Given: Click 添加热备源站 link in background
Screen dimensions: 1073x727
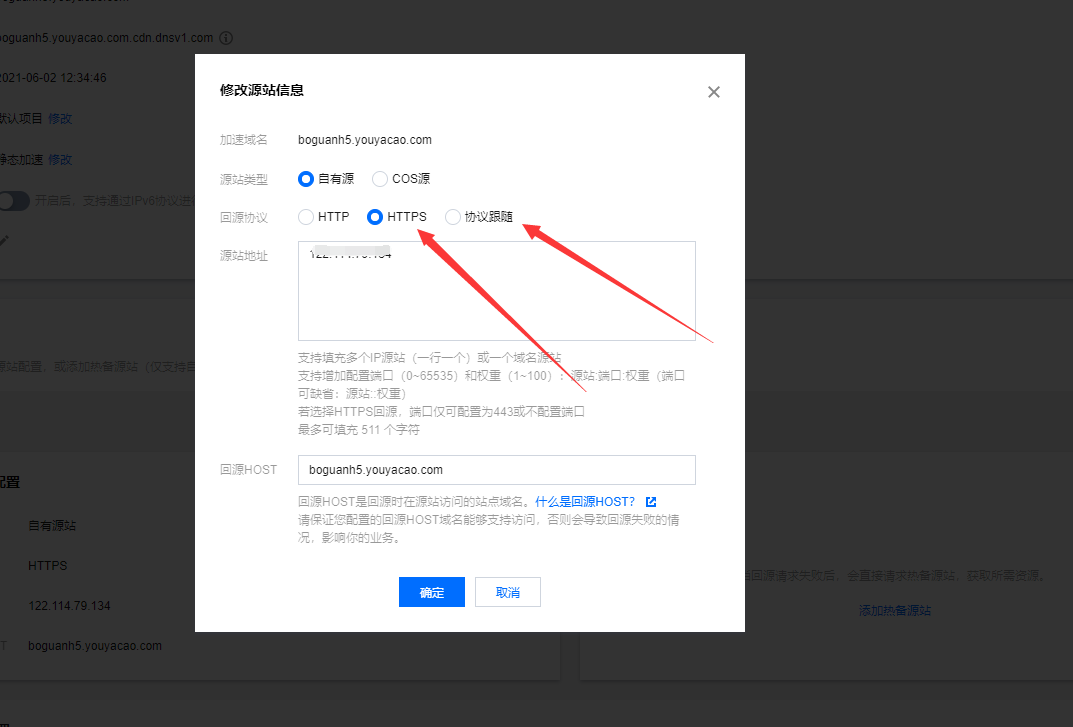Looking at the screenshot, I should [x=894, y=611].
